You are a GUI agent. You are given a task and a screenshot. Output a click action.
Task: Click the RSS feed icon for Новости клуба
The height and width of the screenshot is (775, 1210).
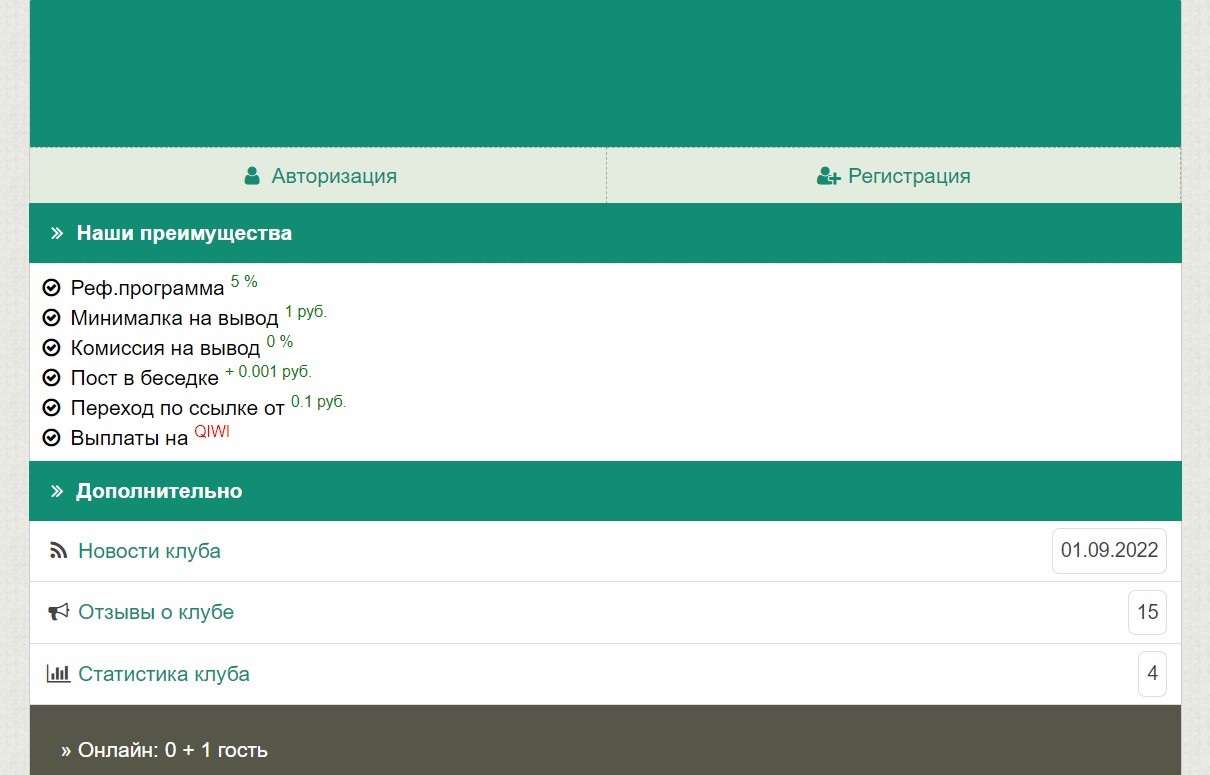coord(58,551)
